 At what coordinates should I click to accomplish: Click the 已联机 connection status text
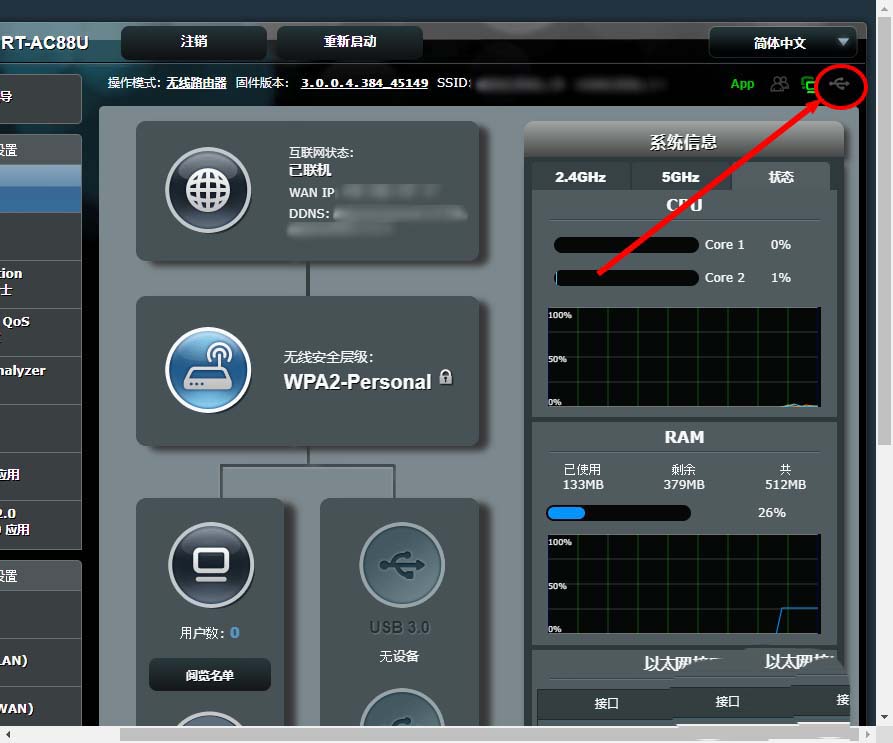310,170
